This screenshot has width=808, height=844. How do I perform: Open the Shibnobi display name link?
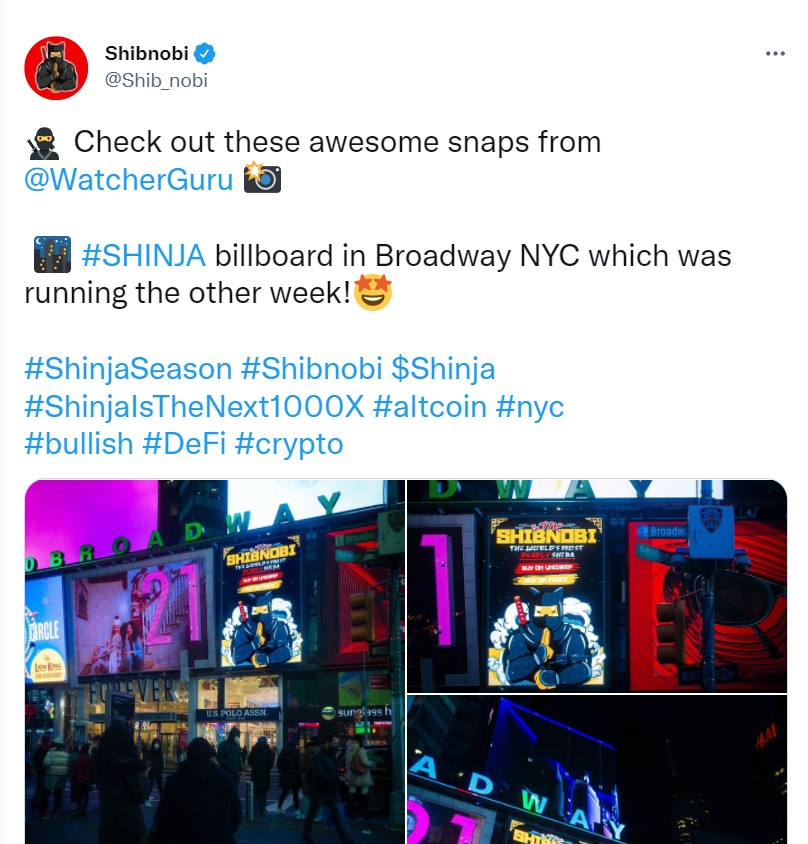(146, 53)
